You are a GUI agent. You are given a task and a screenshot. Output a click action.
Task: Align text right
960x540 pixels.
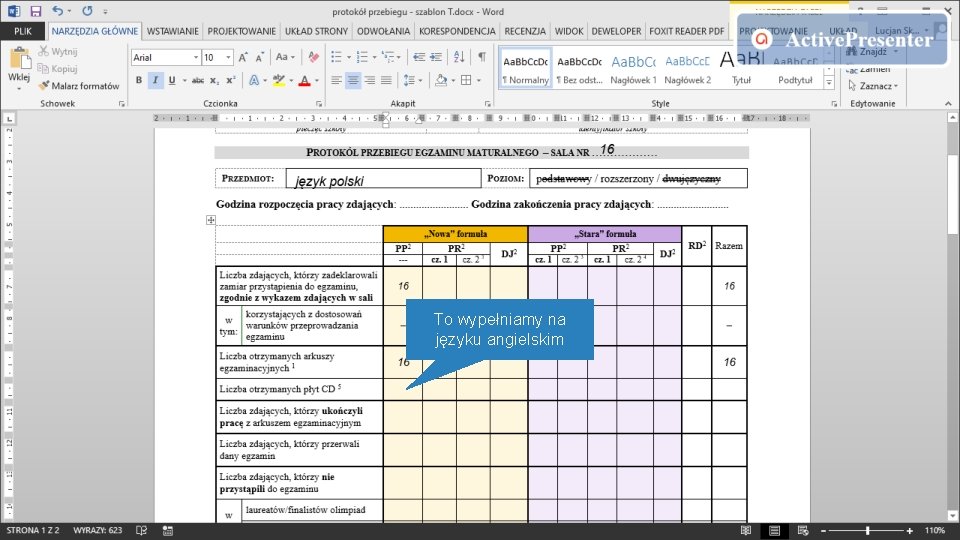pos(370,80)
